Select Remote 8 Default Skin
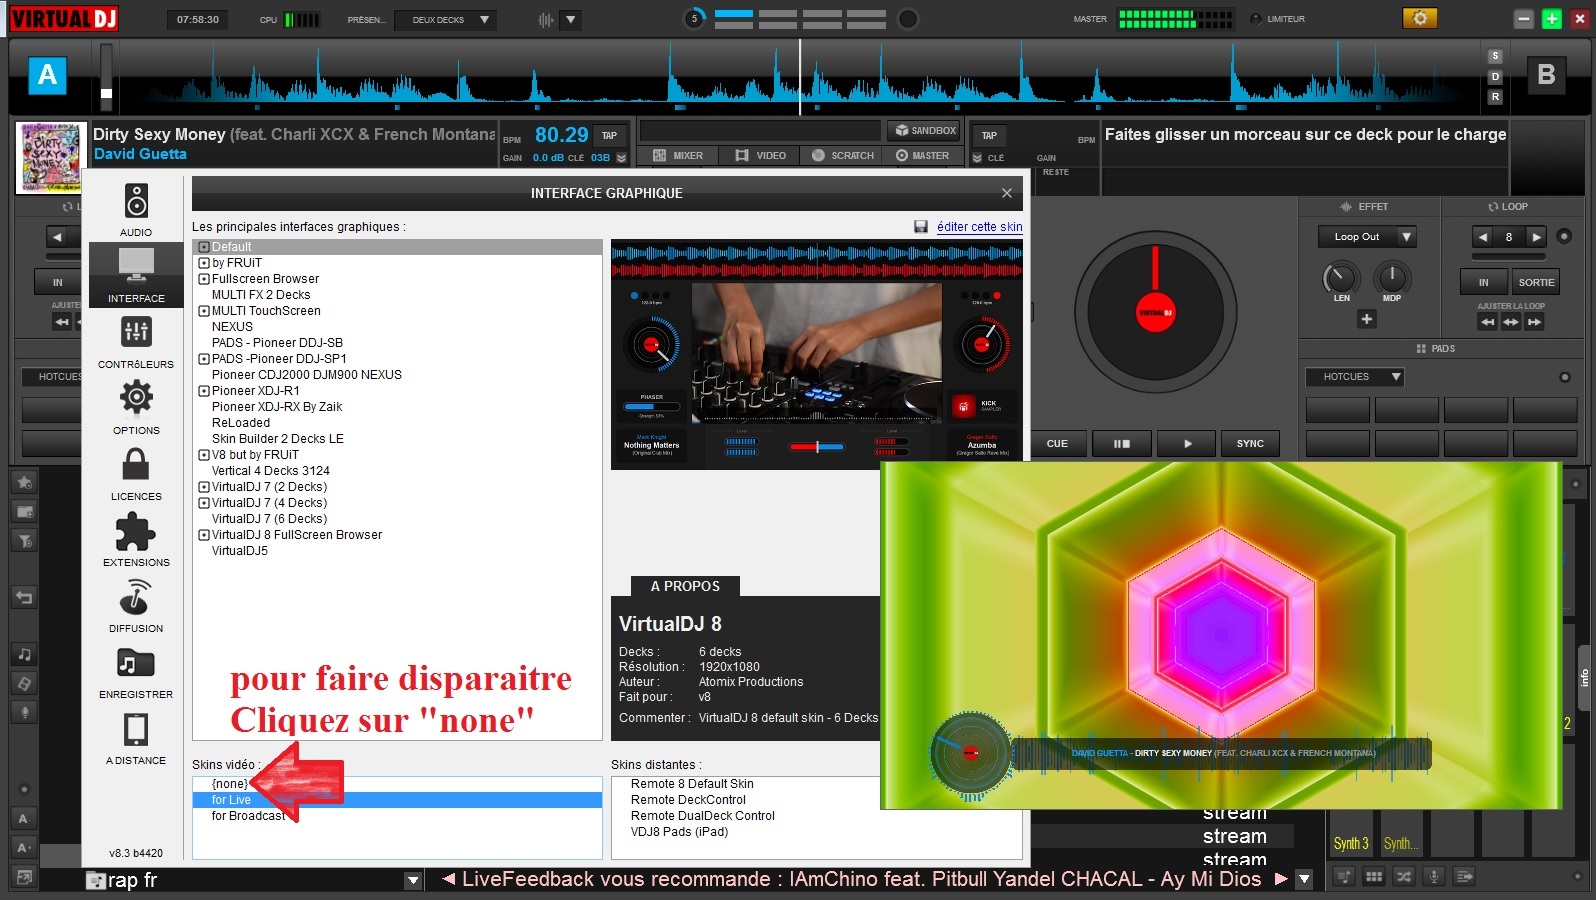This screenshot has width=1596, height=902. (692, 784)
